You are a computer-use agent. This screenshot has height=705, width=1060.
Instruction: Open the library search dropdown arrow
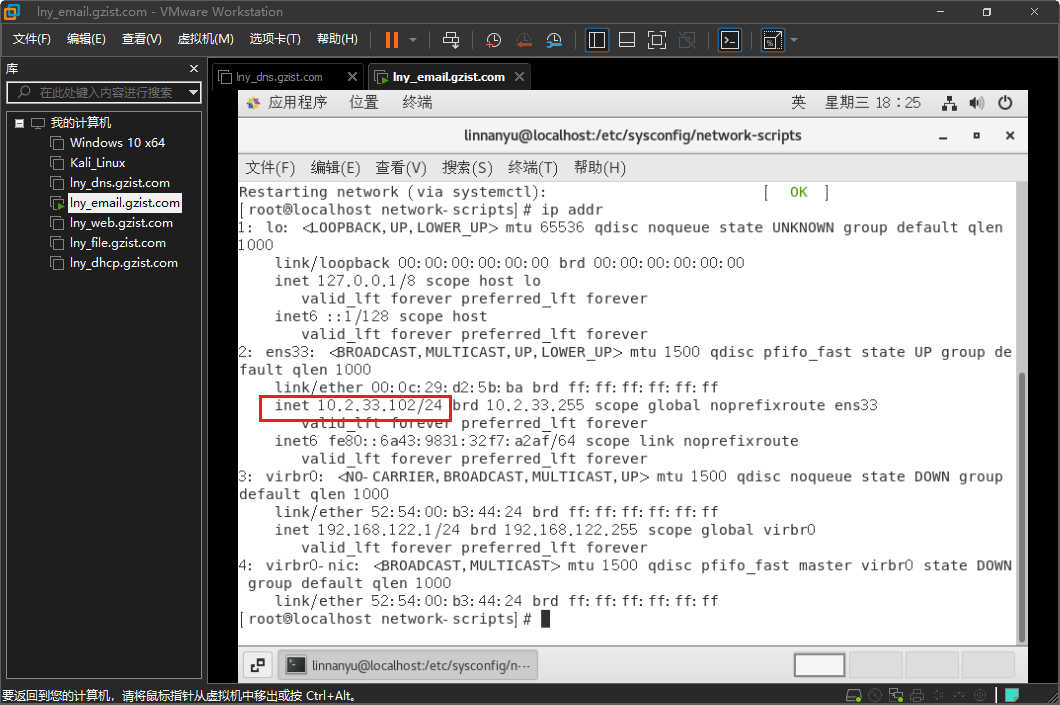click(x=193, y=91)
